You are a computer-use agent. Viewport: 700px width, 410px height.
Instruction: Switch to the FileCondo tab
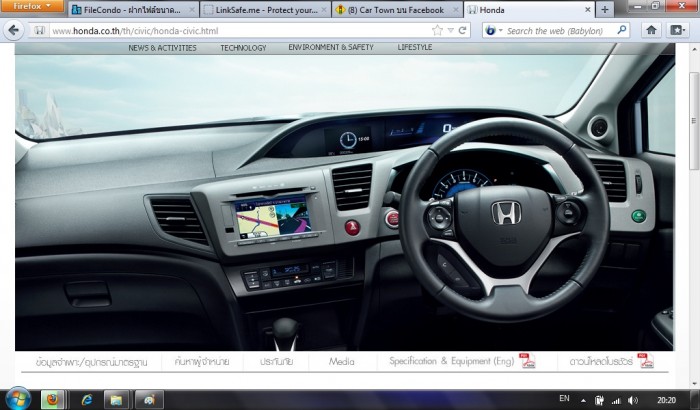[x=133, y=9]
